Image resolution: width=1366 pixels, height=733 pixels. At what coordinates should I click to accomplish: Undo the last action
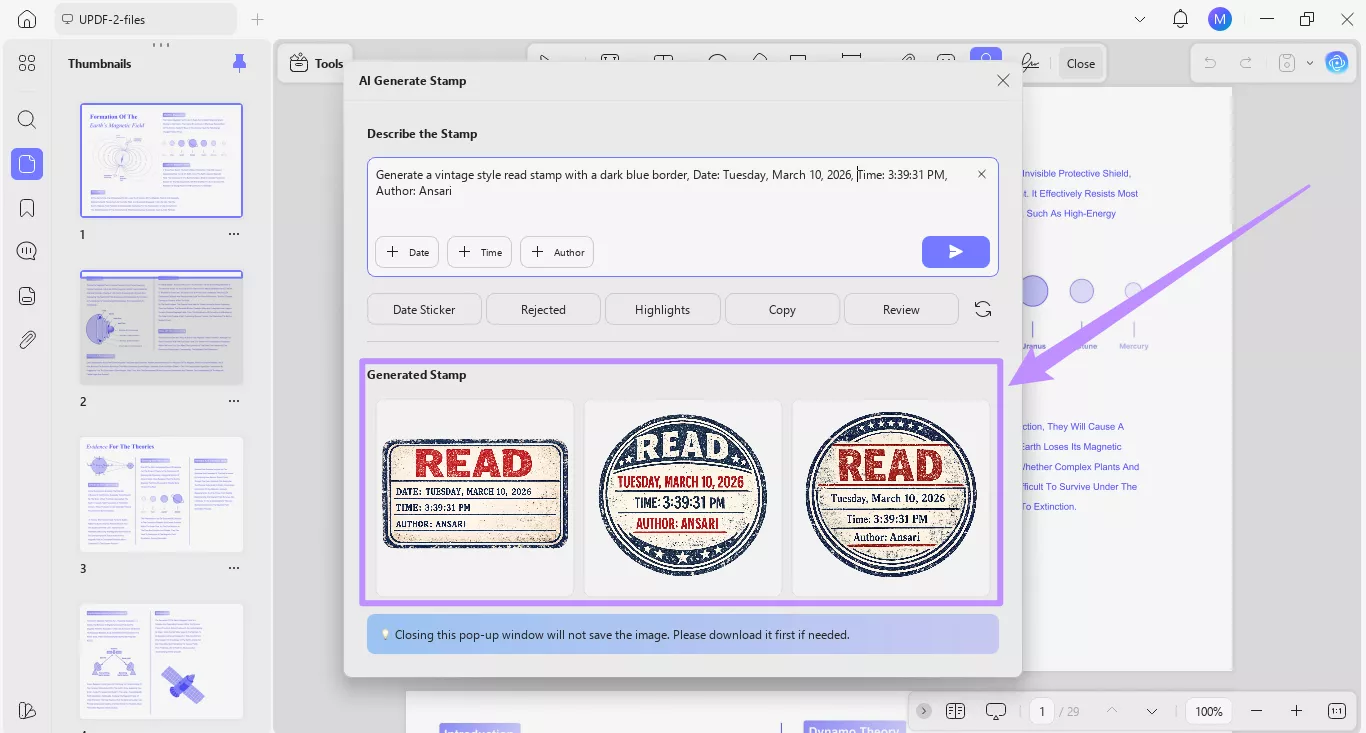pyautogui.click(x=1210, y=63)
